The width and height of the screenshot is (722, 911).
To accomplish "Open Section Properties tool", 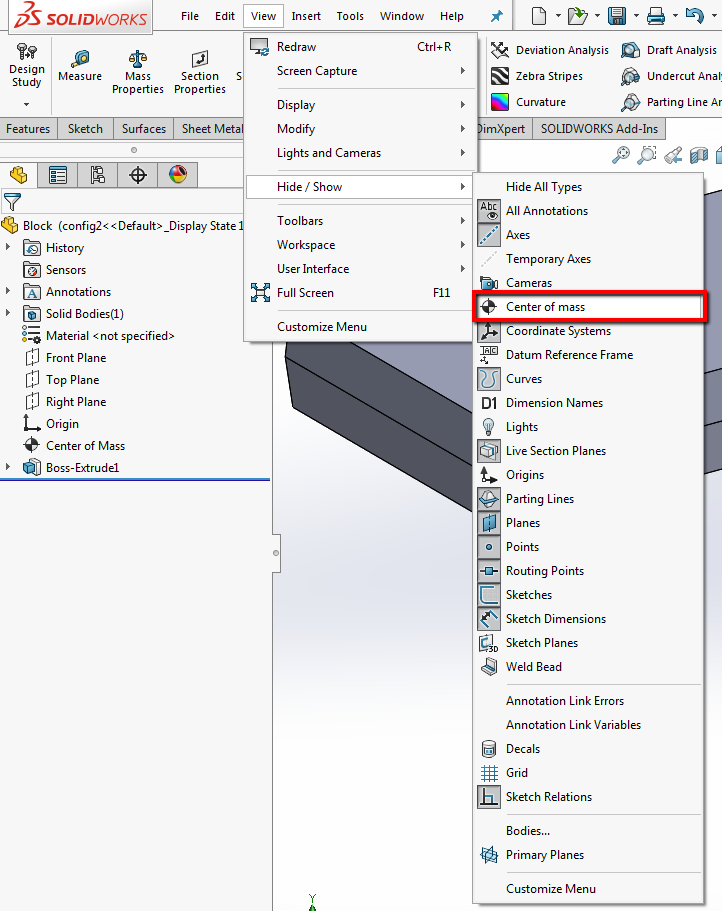I will point(200,73).
